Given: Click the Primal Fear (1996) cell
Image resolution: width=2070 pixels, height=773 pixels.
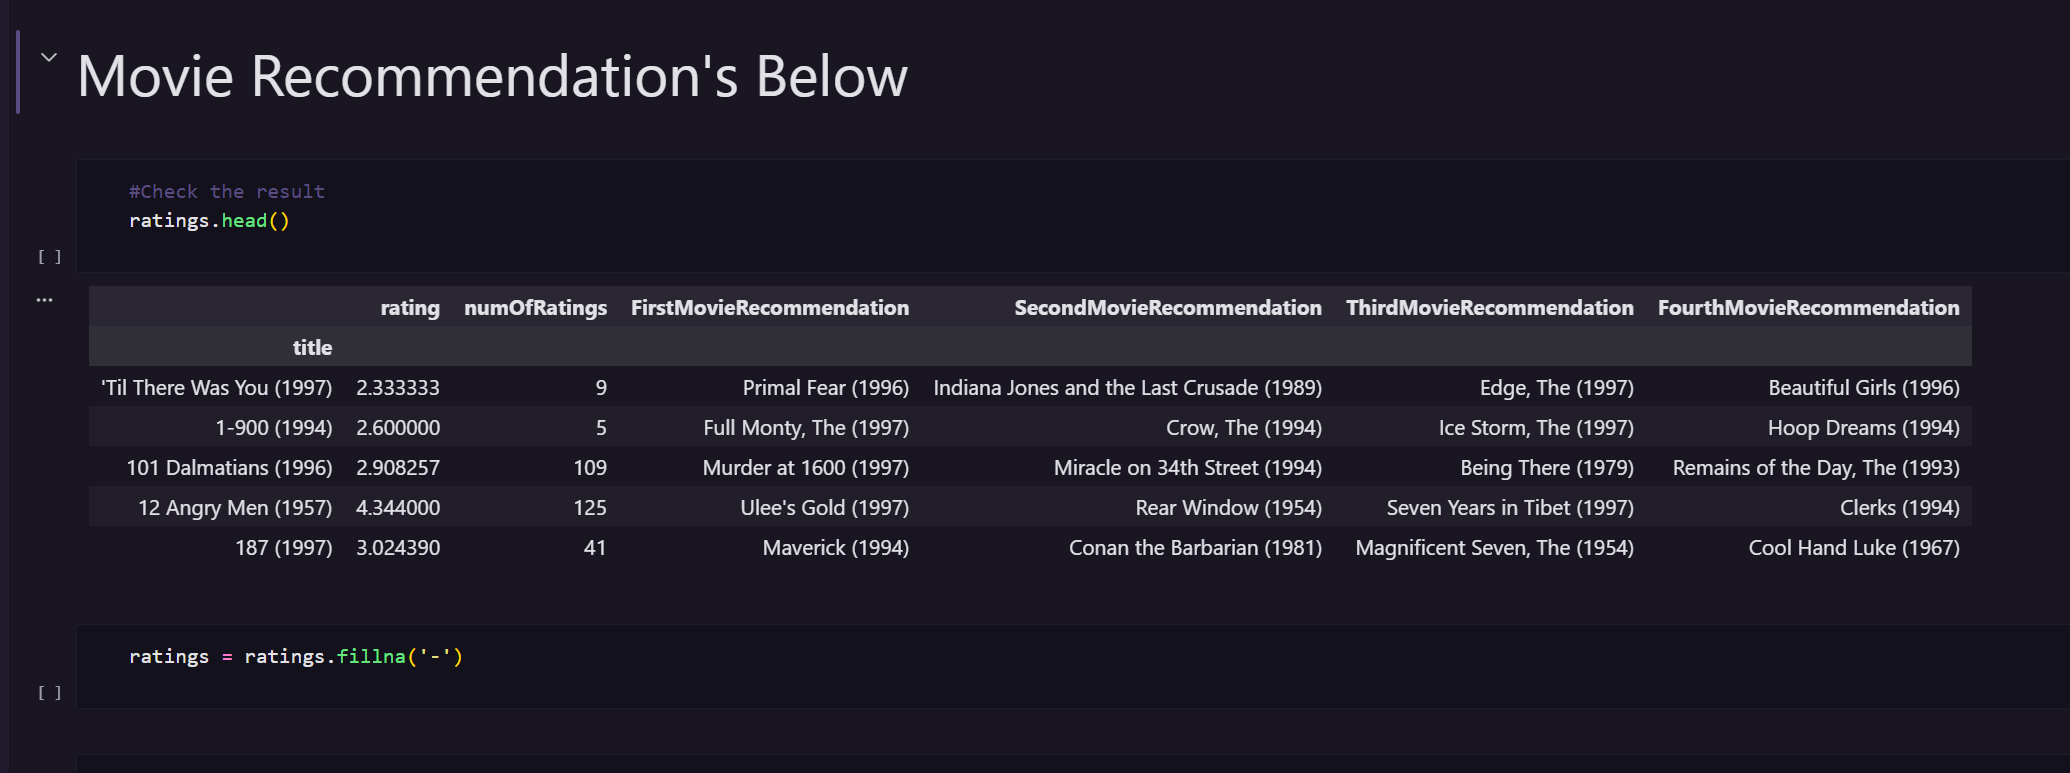Looking at the screenshot, I should [825, 388].
